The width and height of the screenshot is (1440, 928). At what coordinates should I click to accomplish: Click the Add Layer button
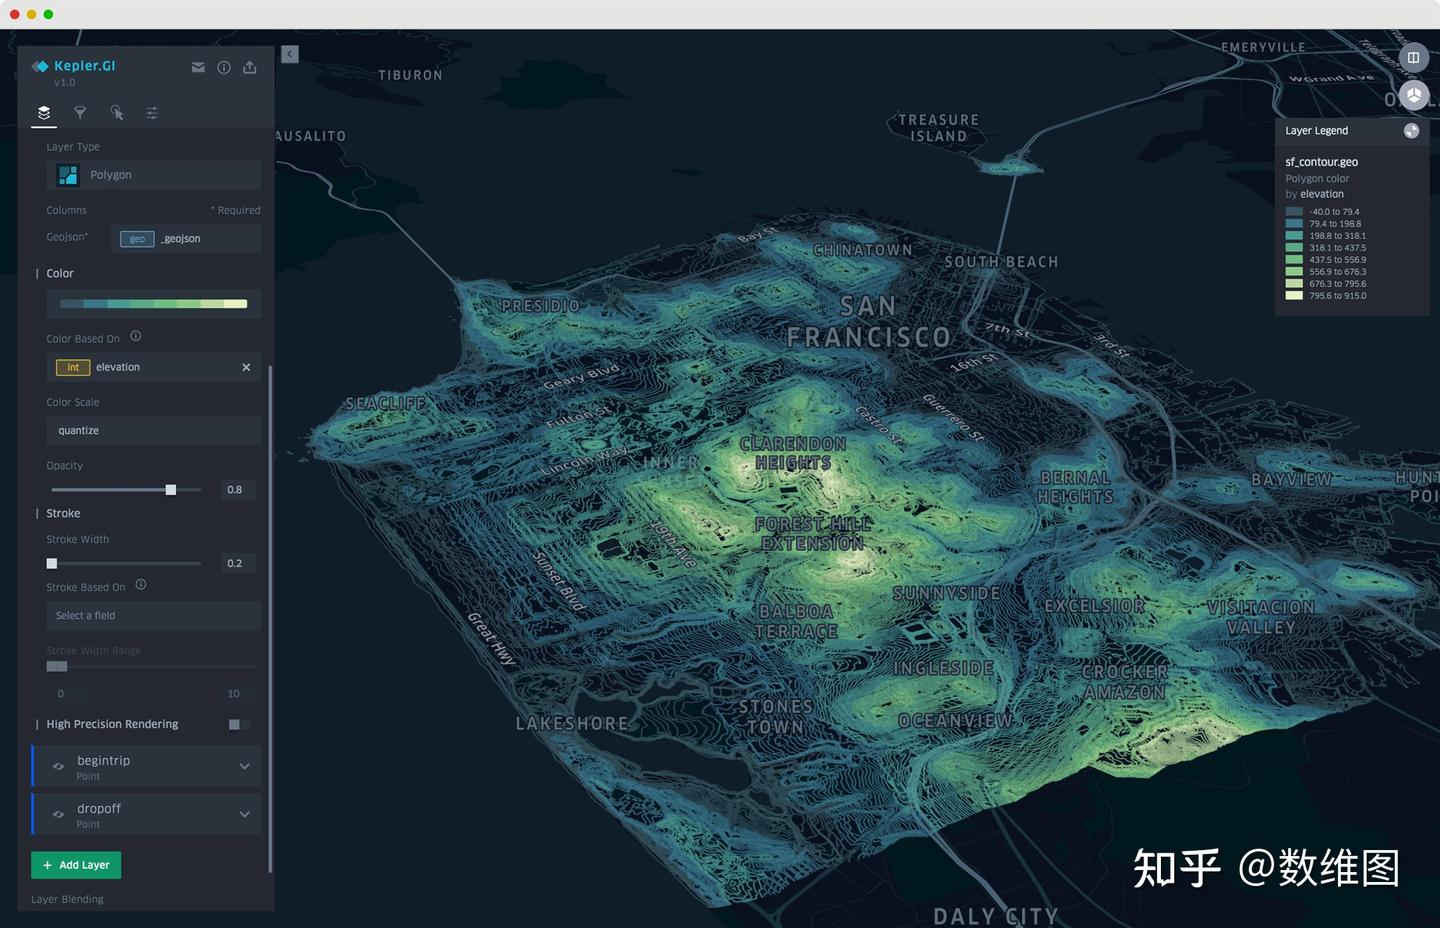(x=75, y=864)
